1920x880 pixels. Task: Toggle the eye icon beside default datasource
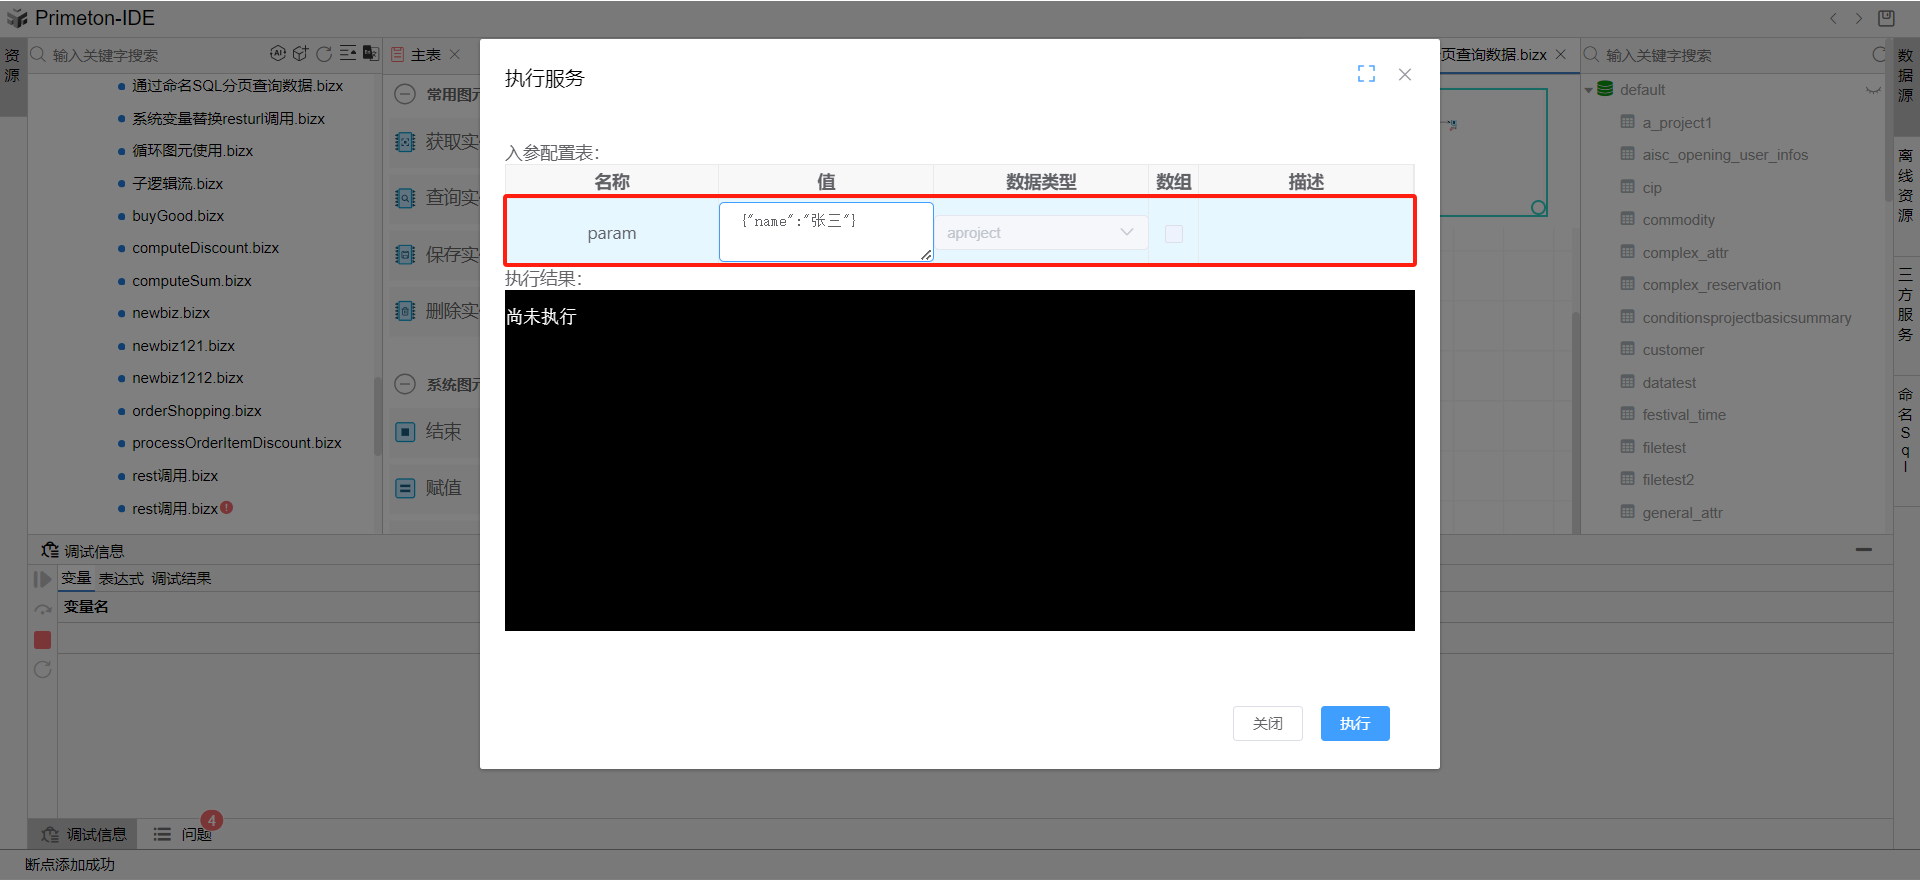coord(1872,90)
